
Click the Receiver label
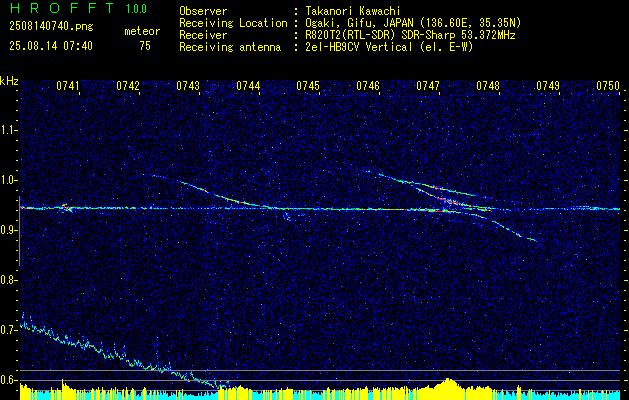point(203,35)
